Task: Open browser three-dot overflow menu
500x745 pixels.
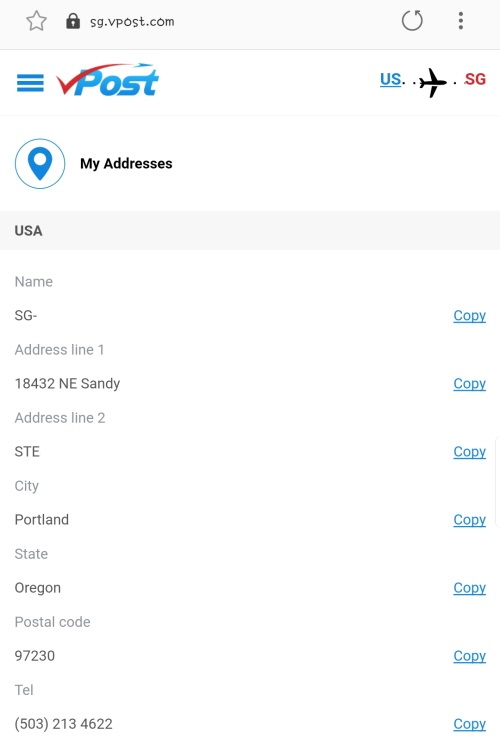Action: (x=461, y=20)
